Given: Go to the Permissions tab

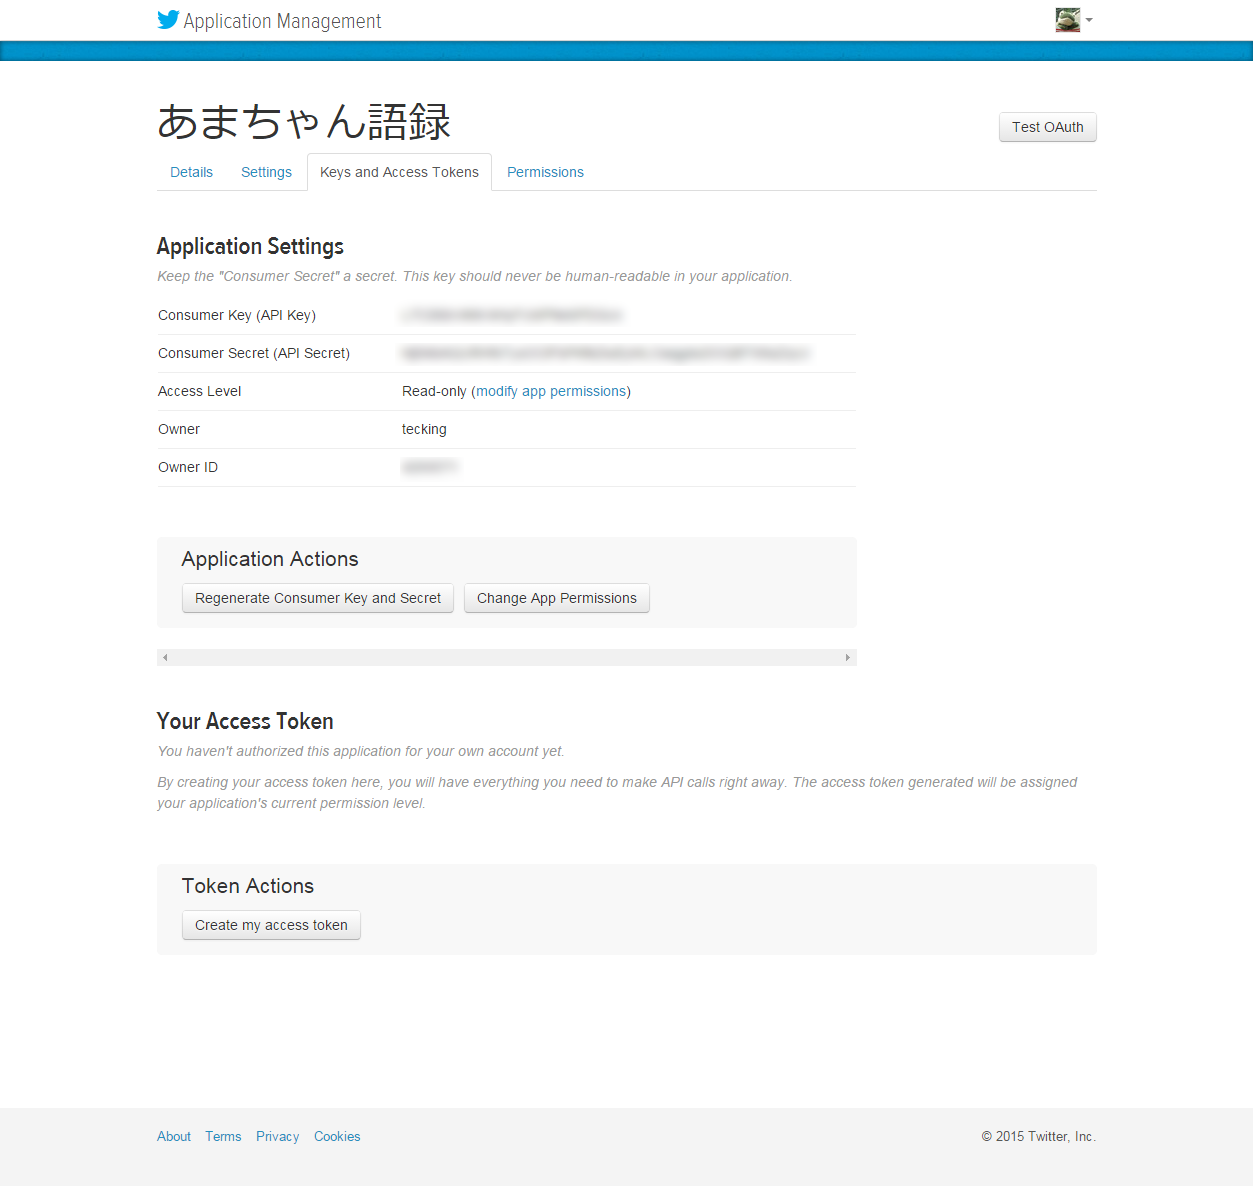Looking at the screenshot, I should point(545,172).
